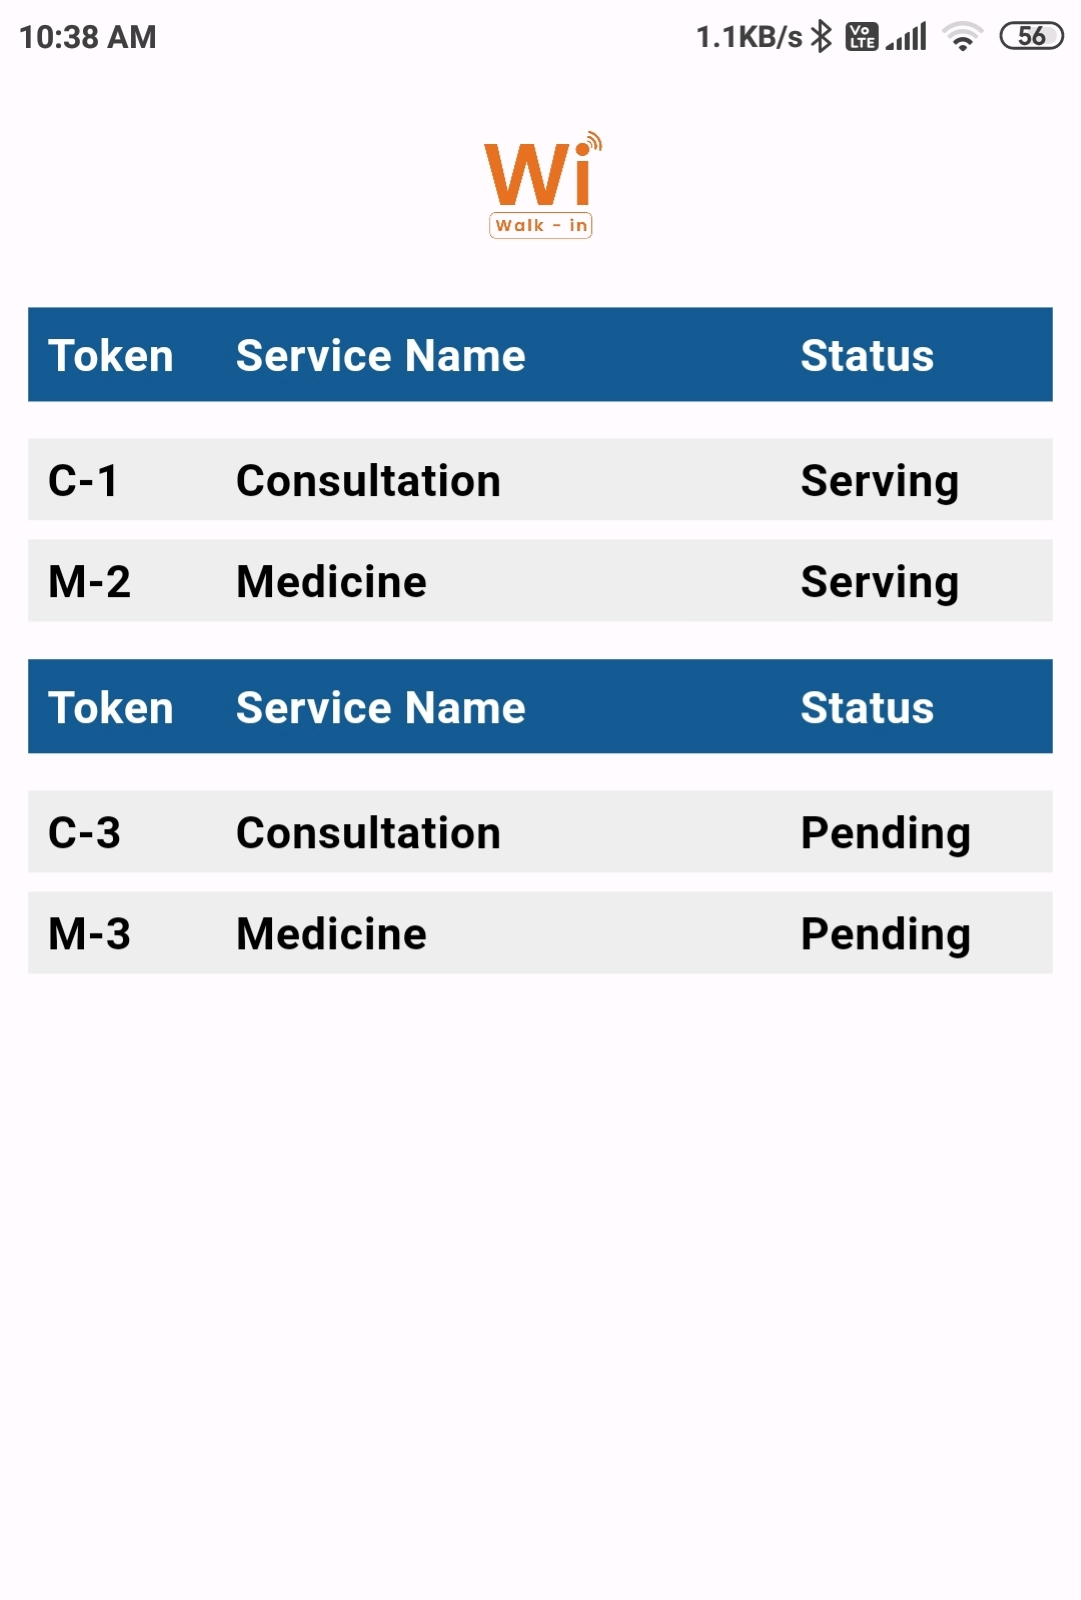This screenshot has height=1600, width=1081.
Task: Tap the VoLTE indicator icon
Action: point(861,36)
